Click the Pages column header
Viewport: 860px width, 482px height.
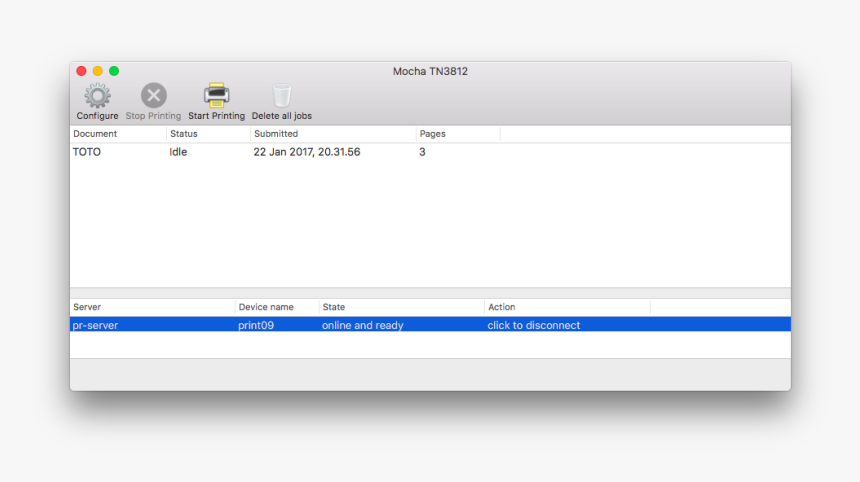458,134
